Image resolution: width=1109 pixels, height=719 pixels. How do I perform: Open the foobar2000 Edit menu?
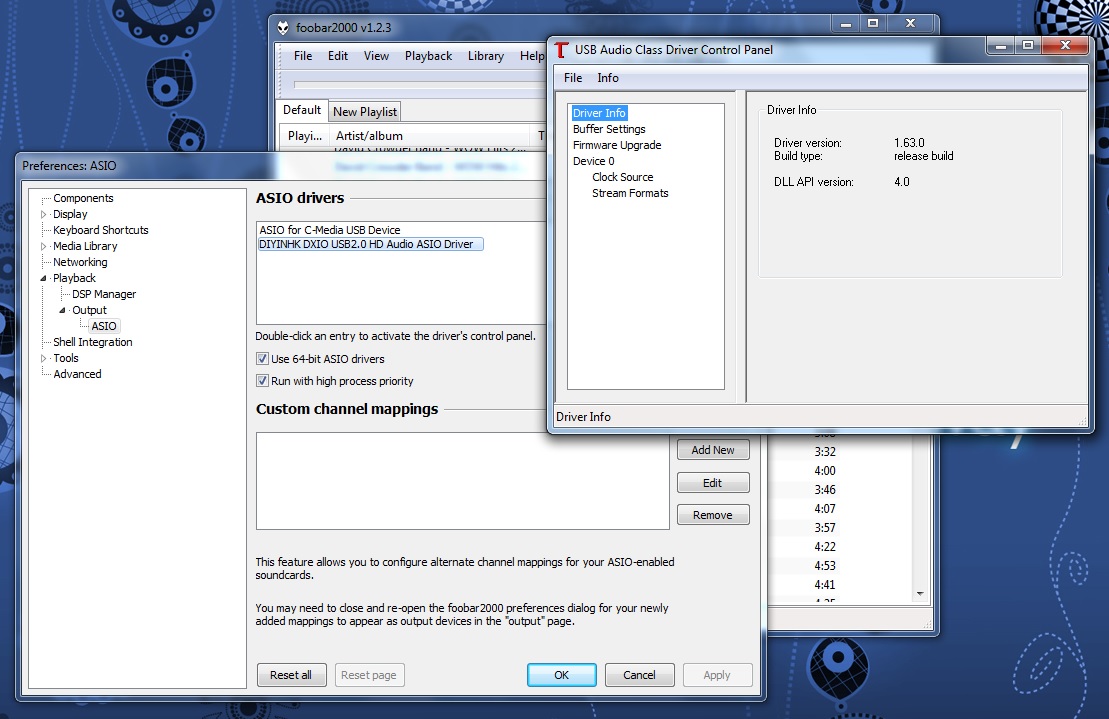coord(337,56)
